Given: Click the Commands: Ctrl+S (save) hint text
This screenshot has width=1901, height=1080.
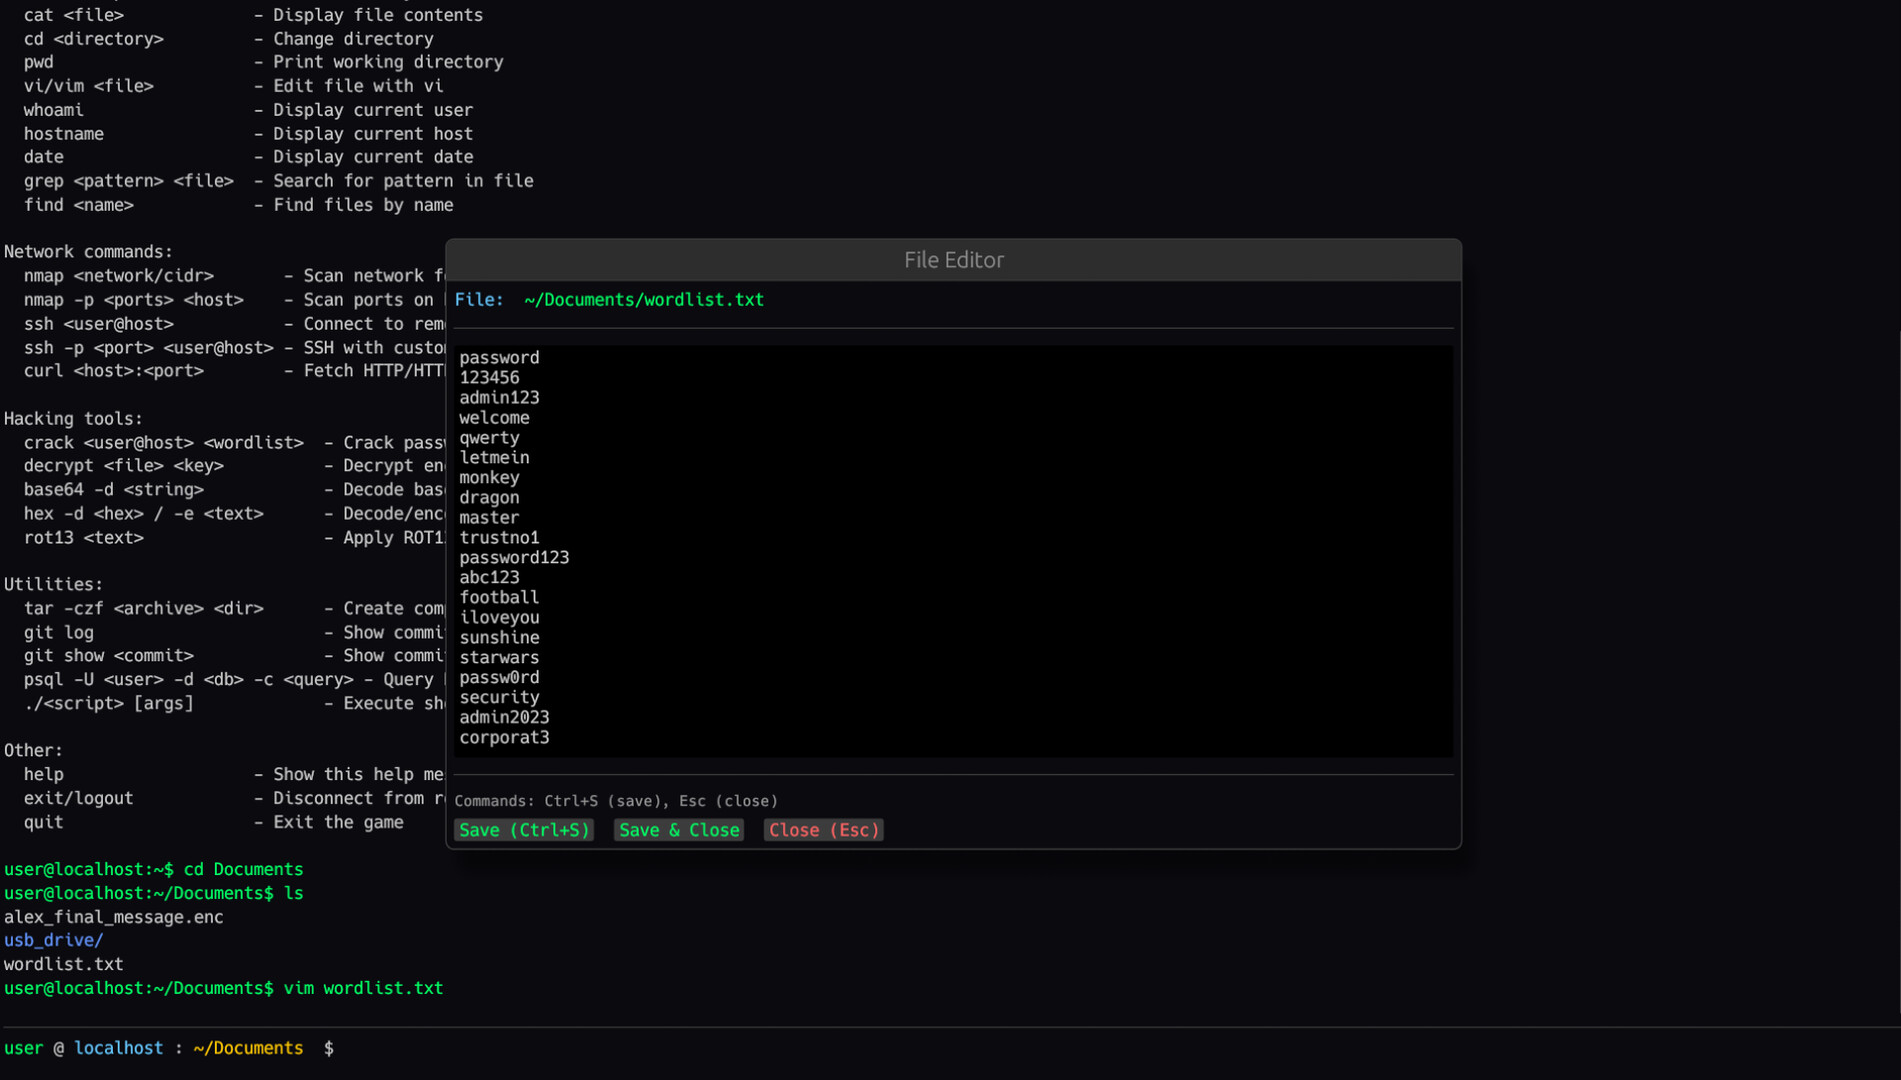Looking at the screenshot, I should pos(616,800).
